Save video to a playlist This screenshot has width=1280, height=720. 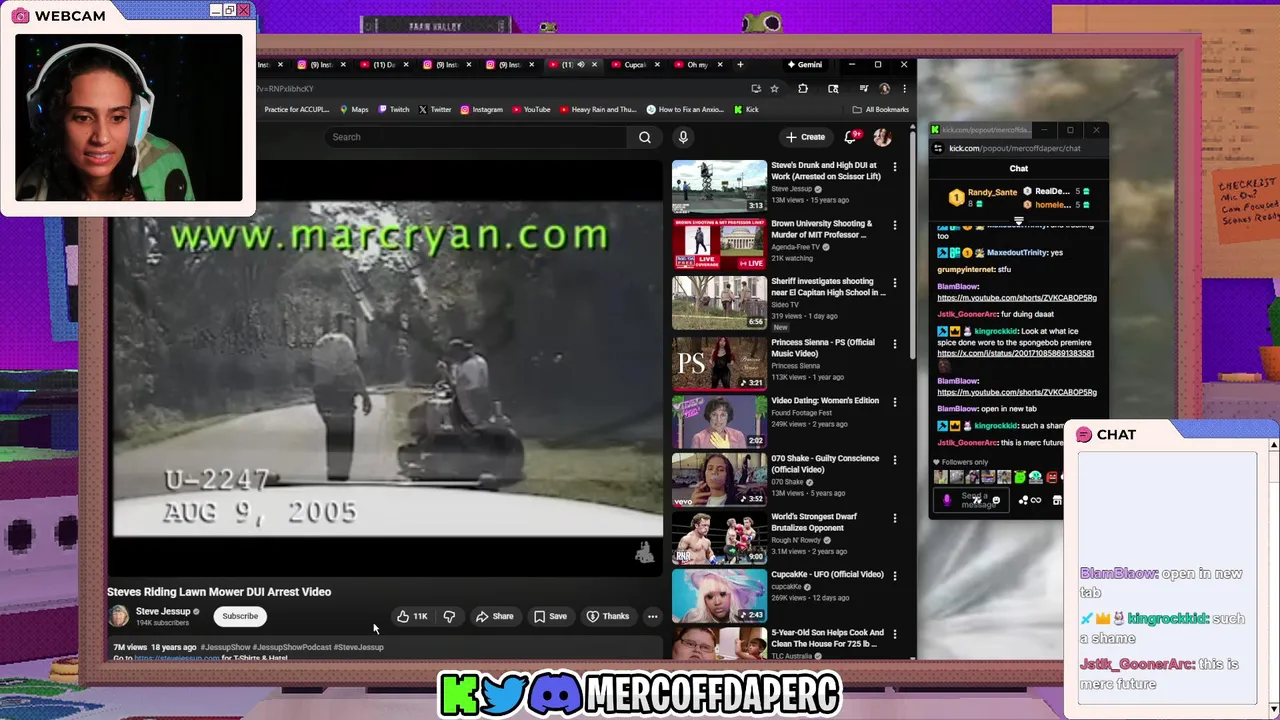tap(550, 616)
